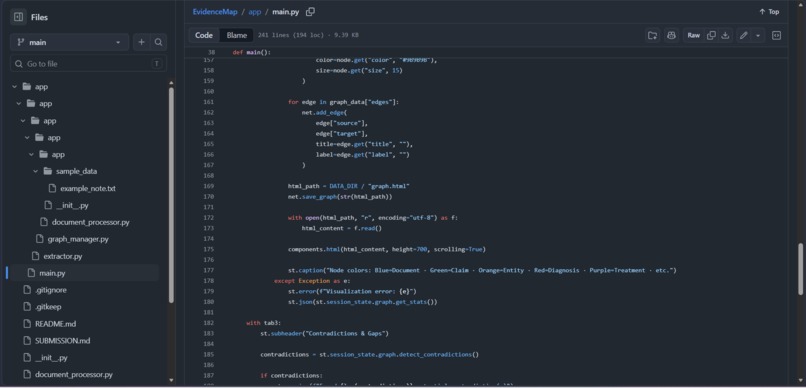Click the file icon beside README.md
Viewport: 806px width, 388px height.
pyautogui.click(x=27, y=324)
